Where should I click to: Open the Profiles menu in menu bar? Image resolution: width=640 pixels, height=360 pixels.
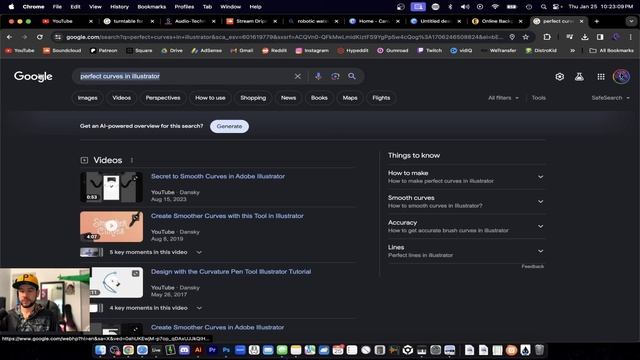(x=184, y=7)
